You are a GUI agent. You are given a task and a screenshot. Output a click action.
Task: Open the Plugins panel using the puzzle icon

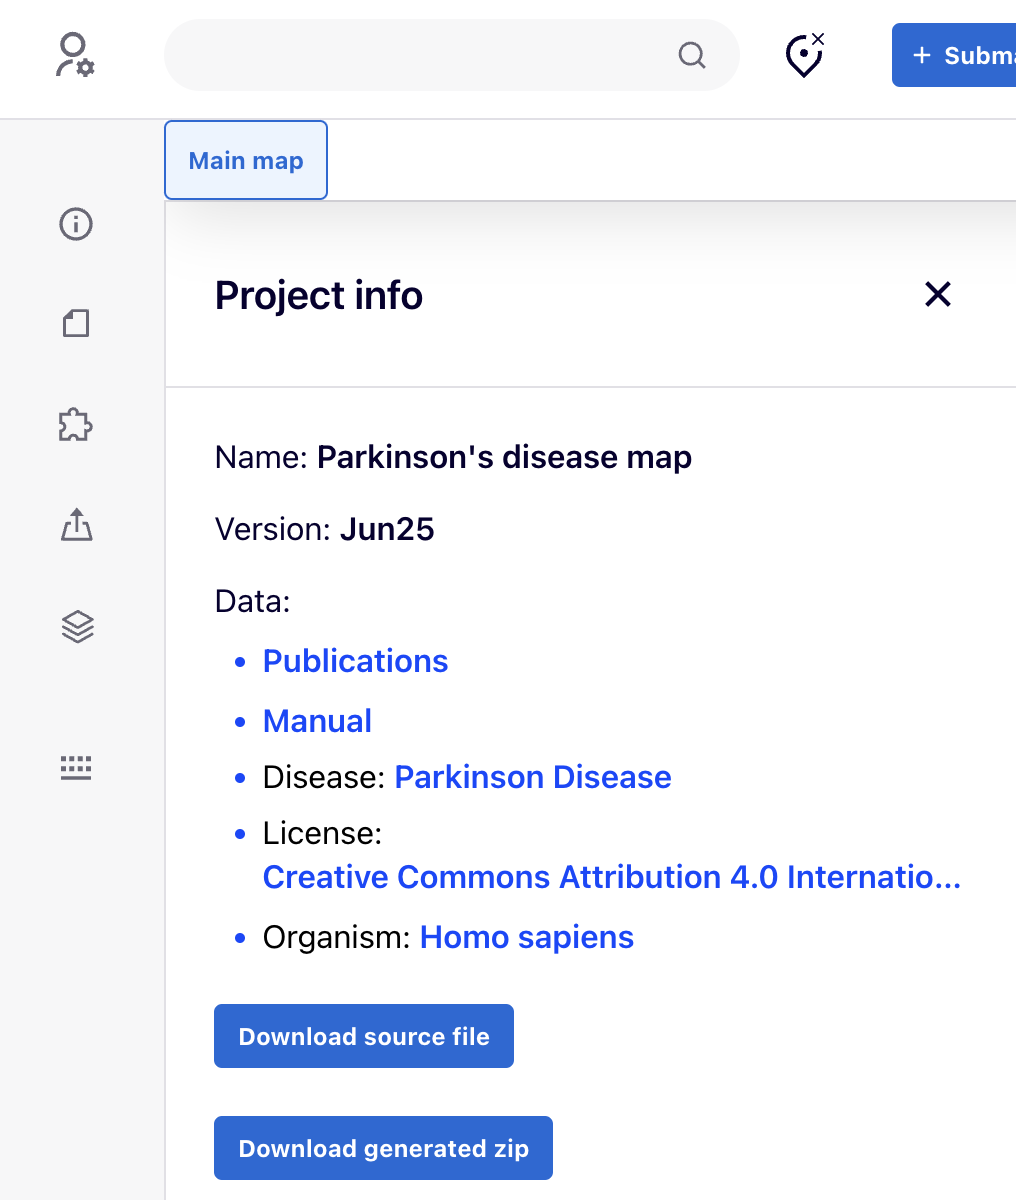coord(75,424)
